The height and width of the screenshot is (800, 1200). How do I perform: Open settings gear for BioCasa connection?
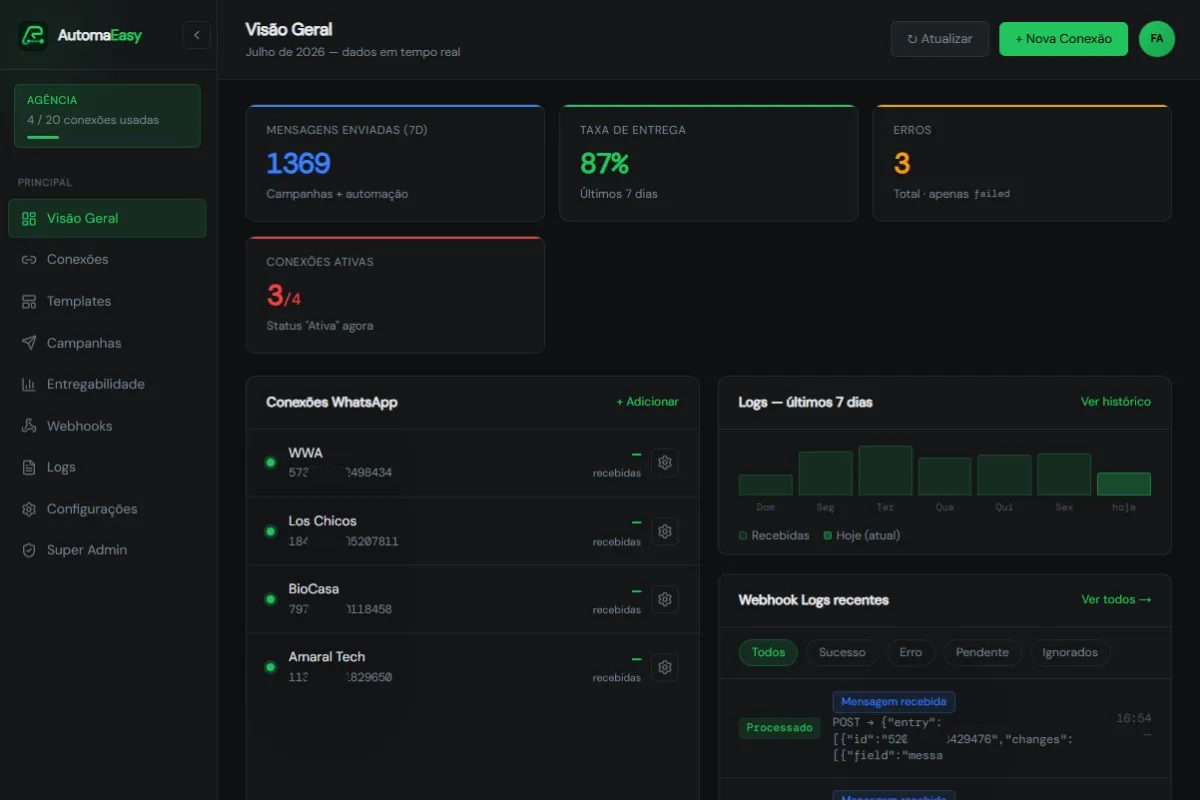[665, 599]
